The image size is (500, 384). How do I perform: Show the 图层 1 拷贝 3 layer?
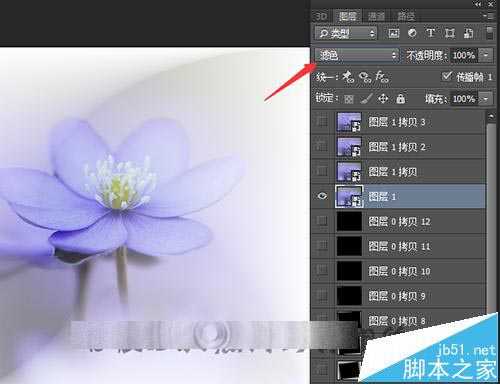click(x=322, y=121)
